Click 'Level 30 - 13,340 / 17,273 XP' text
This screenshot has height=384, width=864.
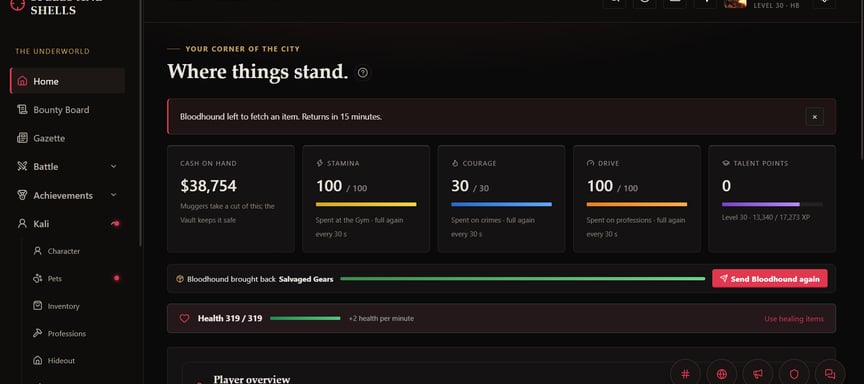[766, 218]
